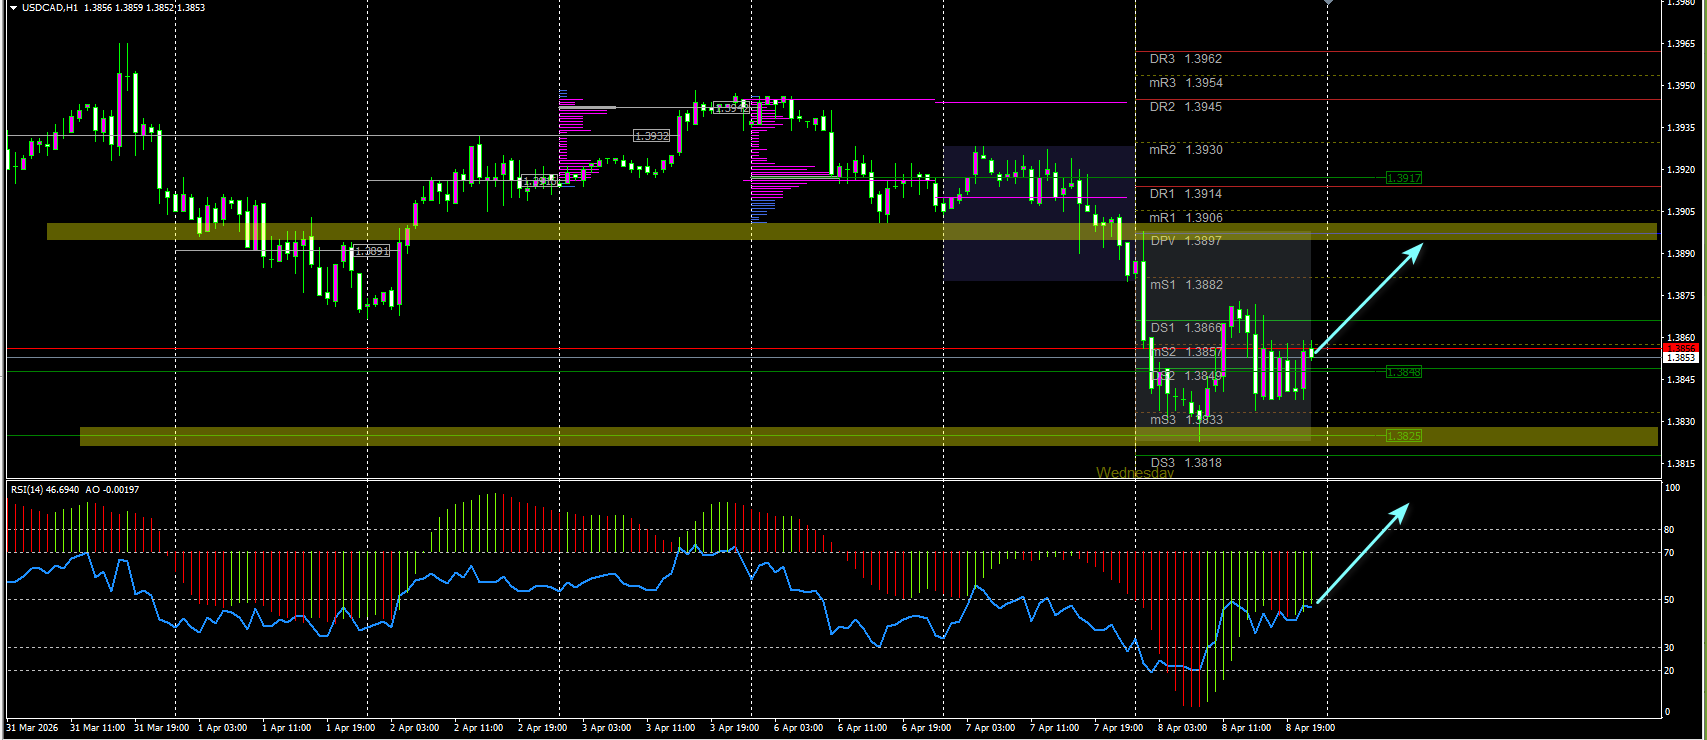Click the RSI(14) 46.6940 indicator label

click(x=45, y=490)
